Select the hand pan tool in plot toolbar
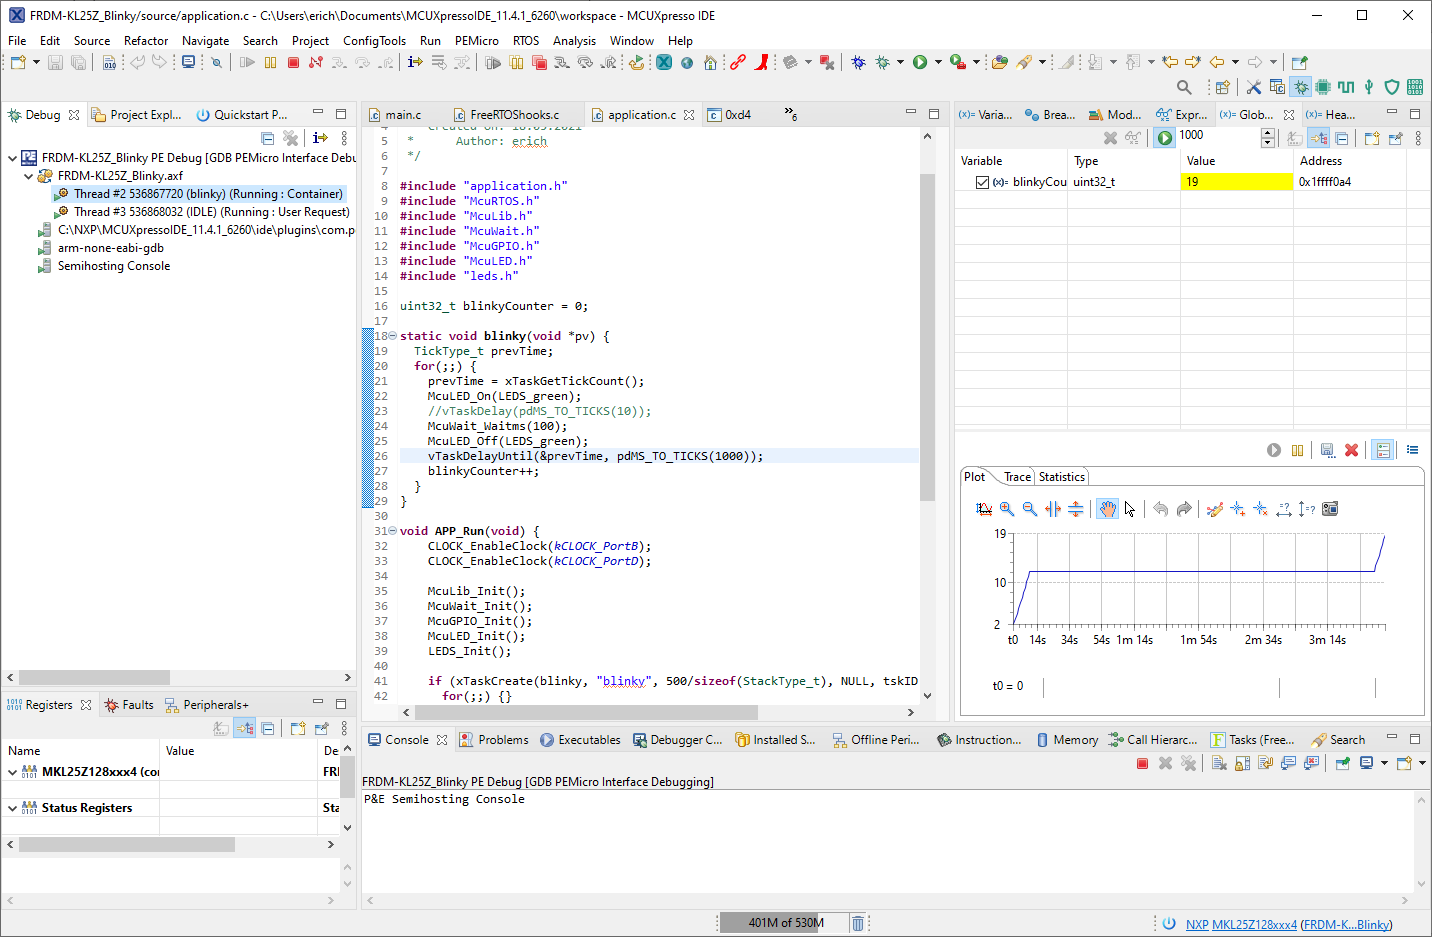The height and width of the screenshot is (937, 1432). point(1107,509)
